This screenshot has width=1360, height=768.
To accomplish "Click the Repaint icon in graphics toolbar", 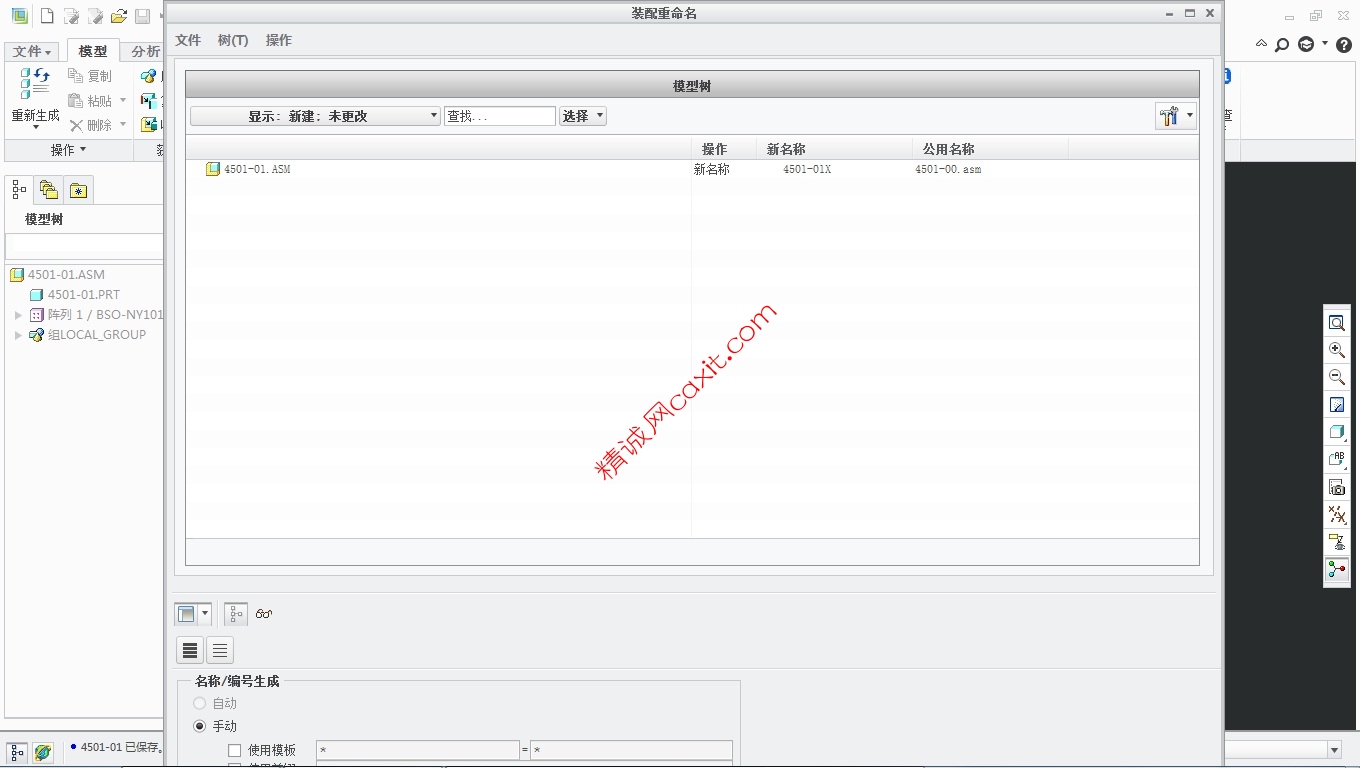I will tap(1337, 405).
